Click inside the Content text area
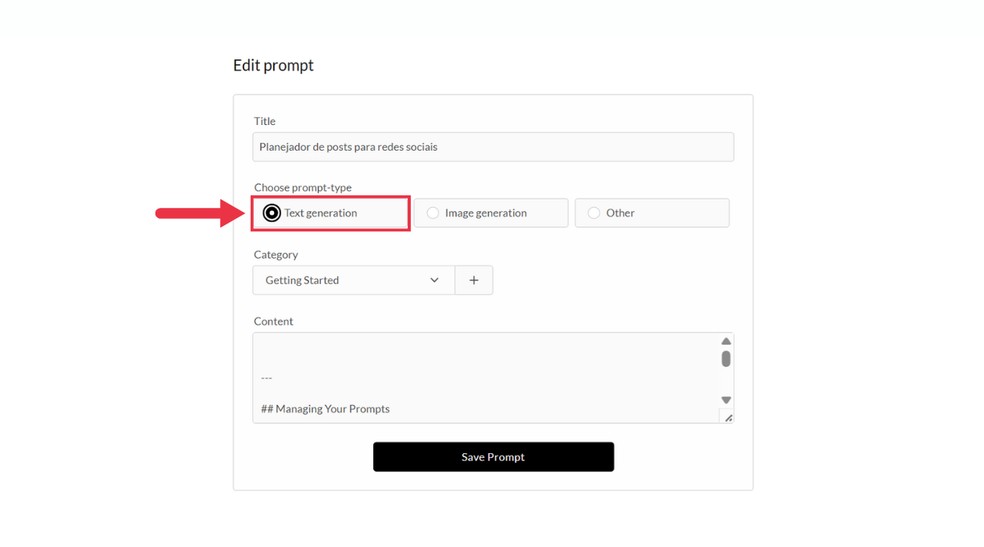Viewport: 984px width, 547px height. click(x=485, y=355)
